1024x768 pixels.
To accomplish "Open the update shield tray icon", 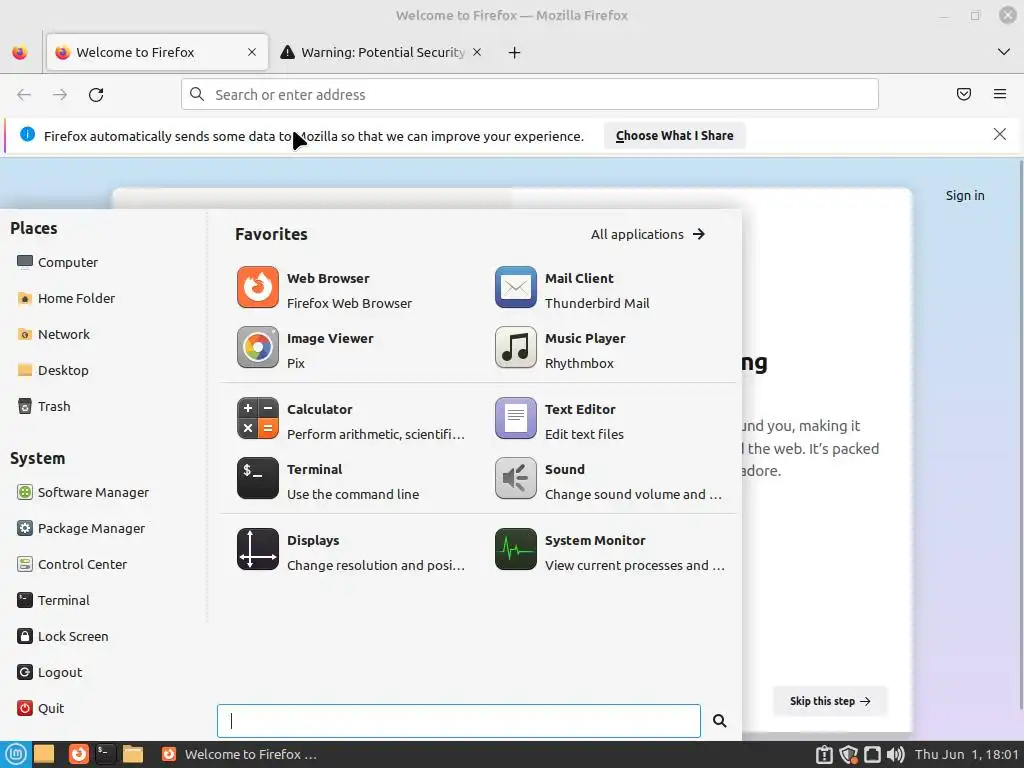I will coord(848,754).
